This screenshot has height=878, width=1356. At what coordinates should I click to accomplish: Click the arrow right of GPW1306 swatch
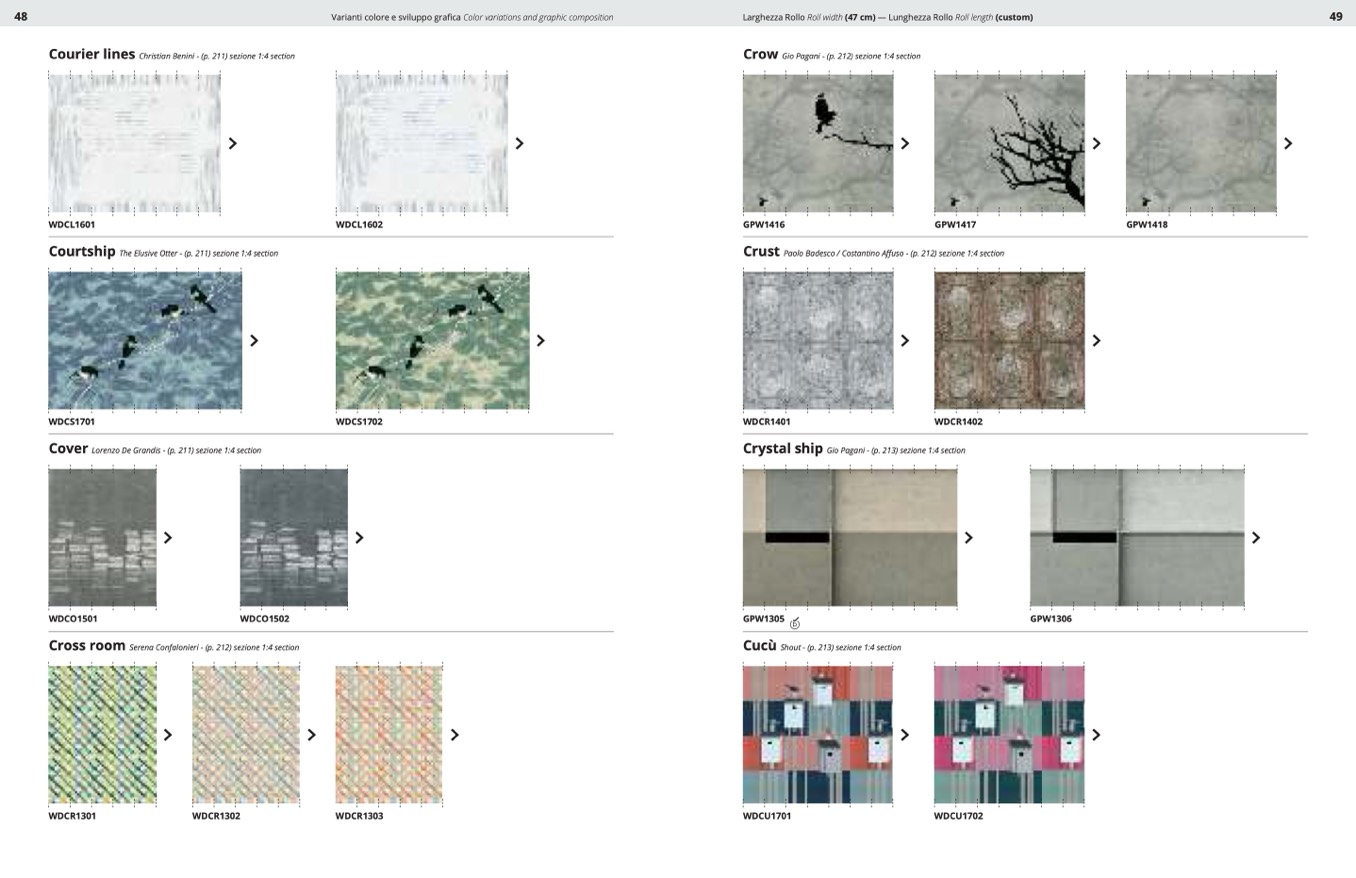1257,538
